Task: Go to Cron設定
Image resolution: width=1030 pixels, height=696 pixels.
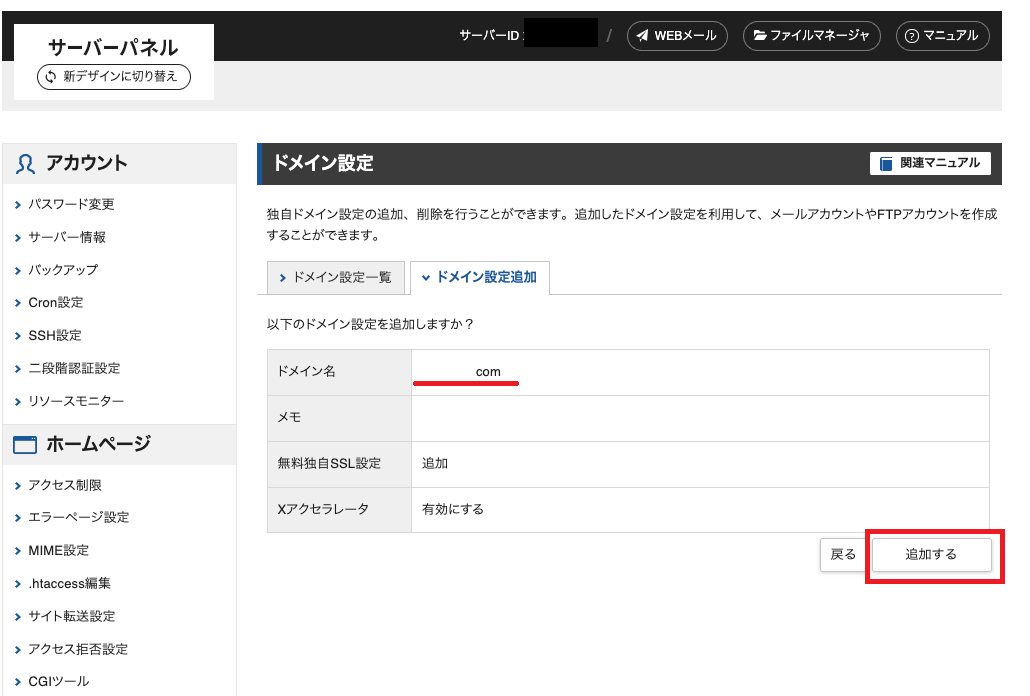Action: point(56,303)
